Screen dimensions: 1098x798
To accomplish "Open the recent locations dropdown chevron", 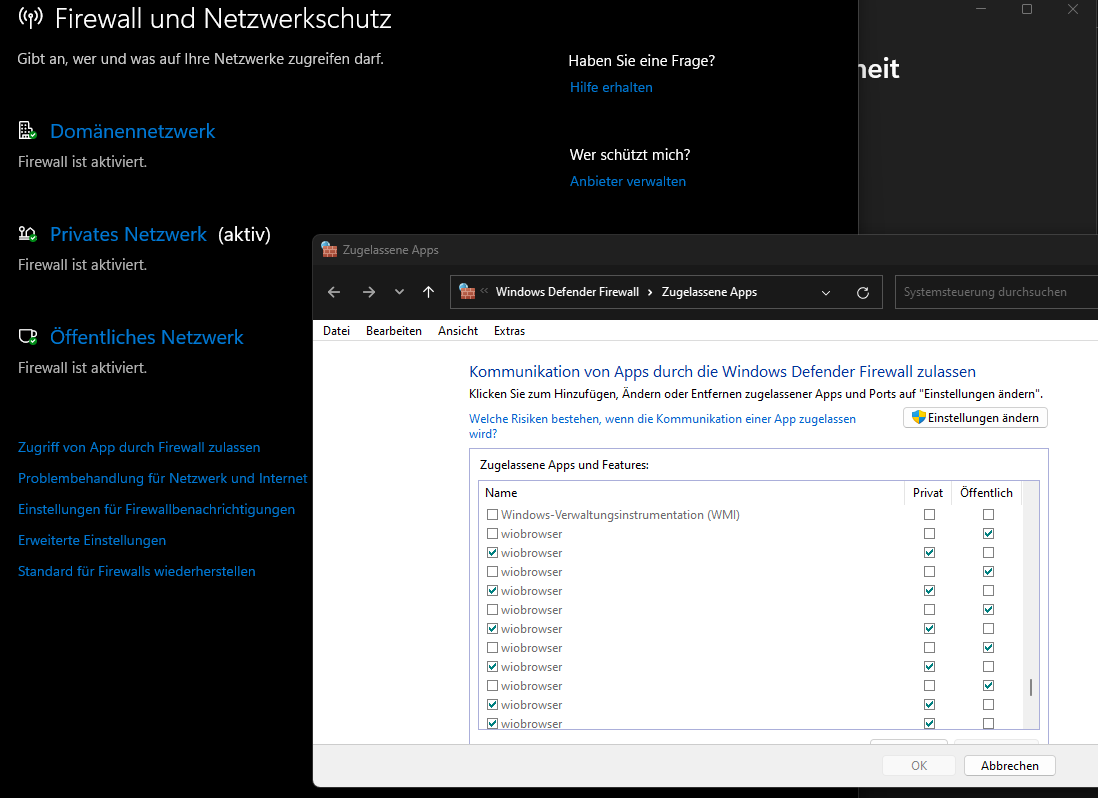I will 399,292.
